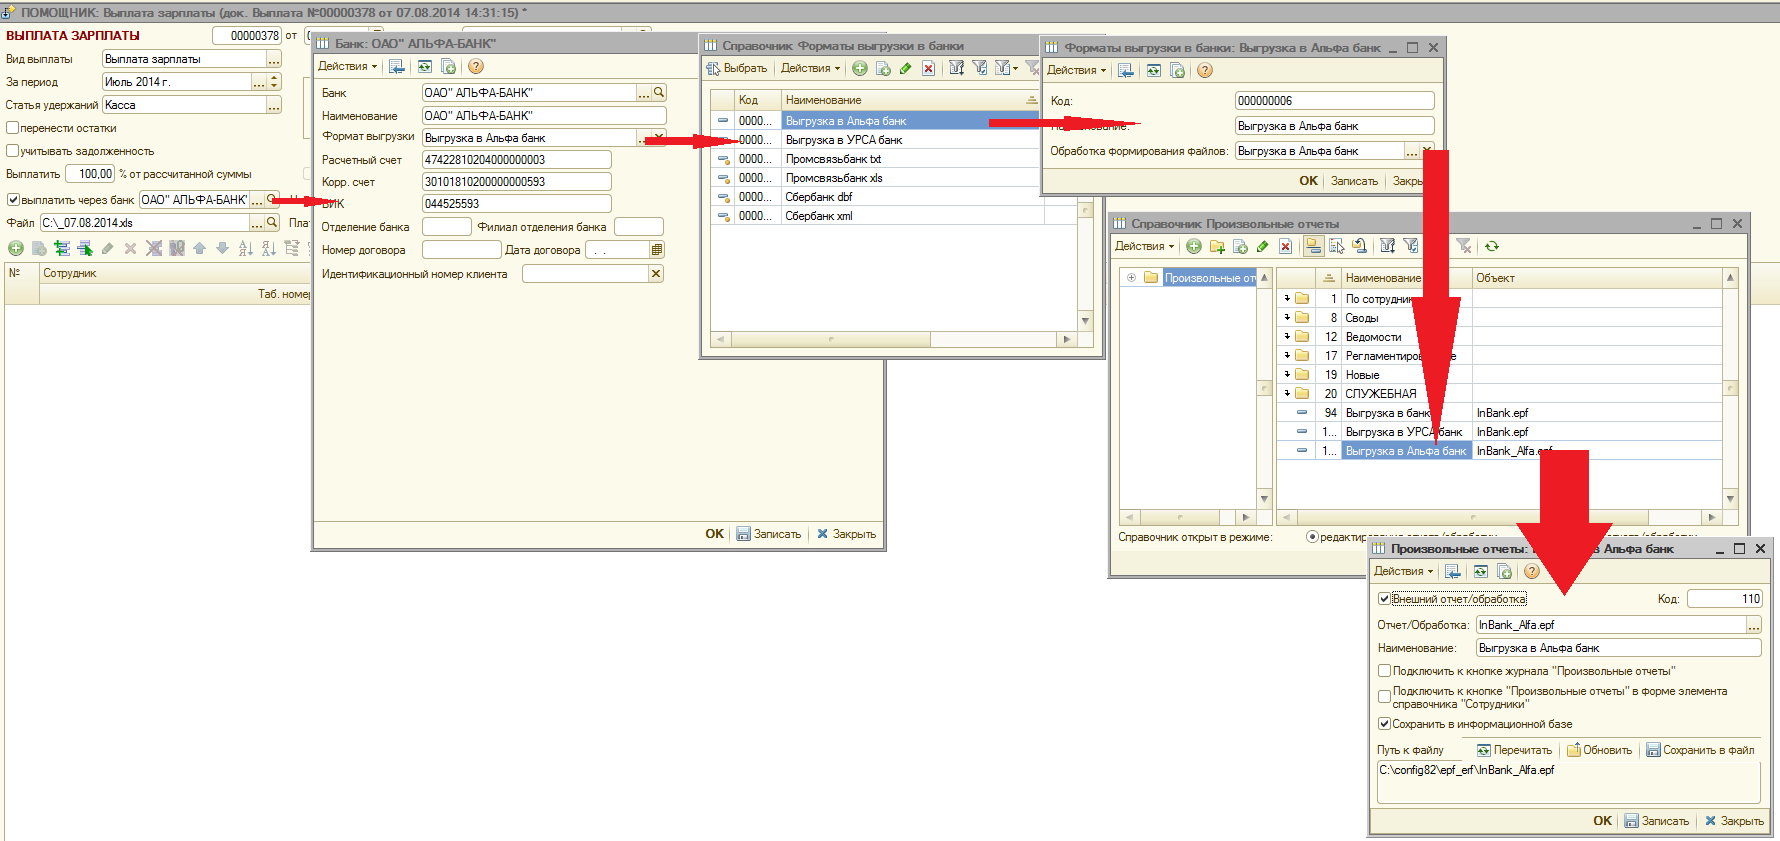This screenshot has width=1780, height=841.
Task: Click Закрыть in Банк window
Action: tap(846, 534)
